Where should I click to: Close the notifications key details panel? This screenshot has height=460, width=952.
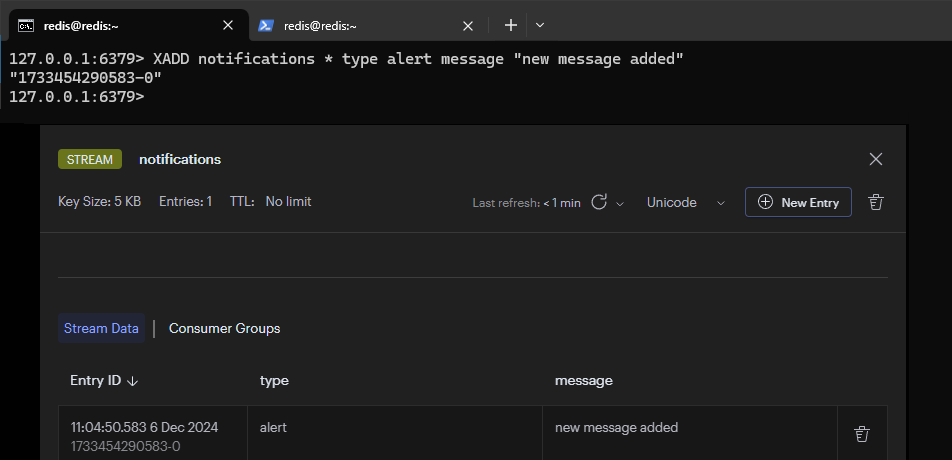coord(876,159)
